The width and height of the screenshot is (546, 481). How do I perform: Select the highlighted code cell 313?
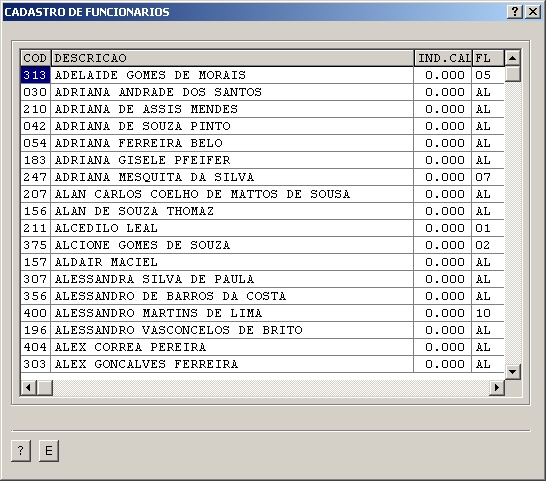click(x=36, y=75)
